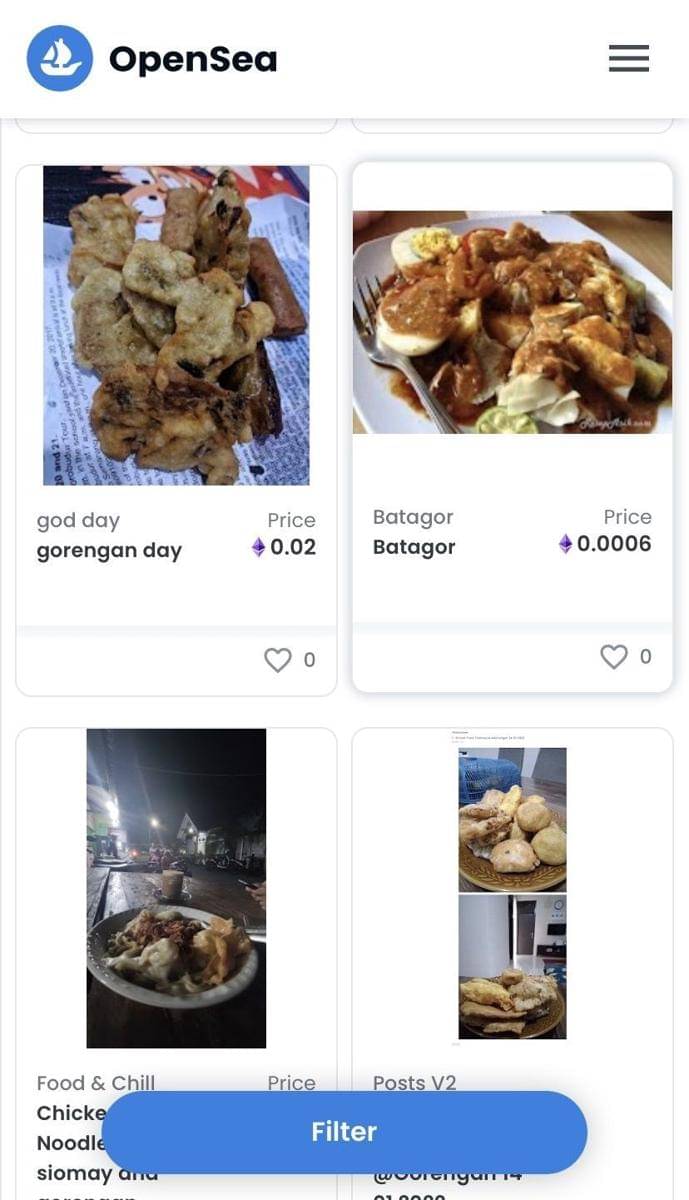Viewport: 689px width, 1200px height.
Task: Click the 0.02 price value
Action: click(293, 548)
